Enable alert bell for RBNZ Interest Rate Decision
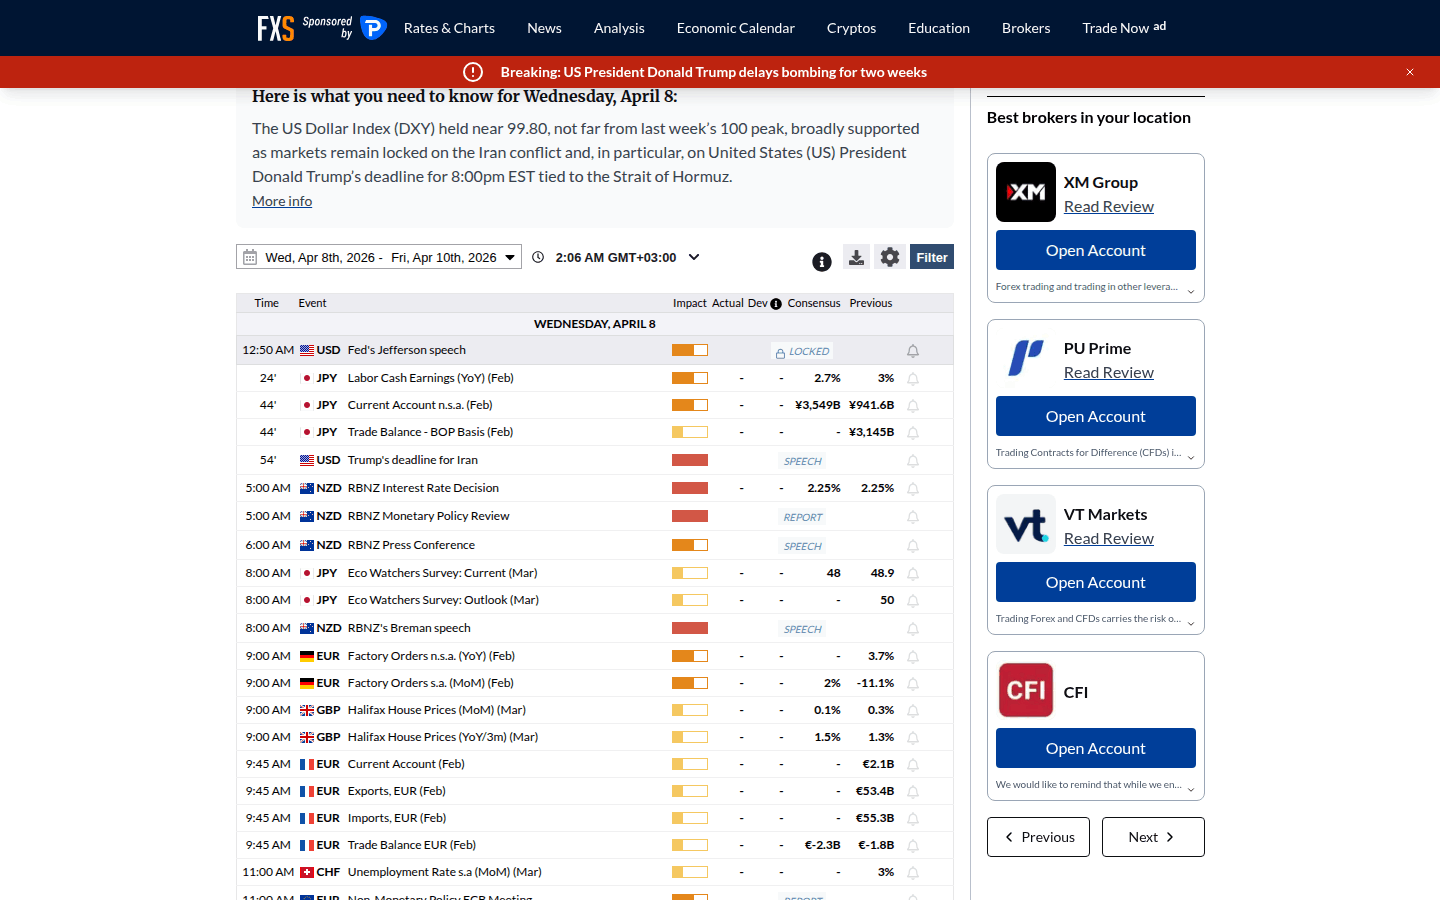Viewport: 1440px width, 900px height. [913, 489]
